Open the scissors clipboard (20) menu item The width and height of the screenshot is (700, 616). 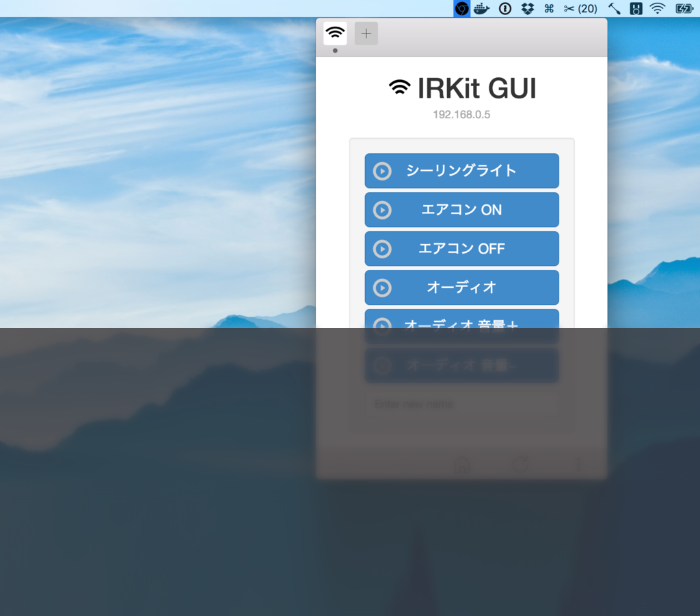[580, 8]
